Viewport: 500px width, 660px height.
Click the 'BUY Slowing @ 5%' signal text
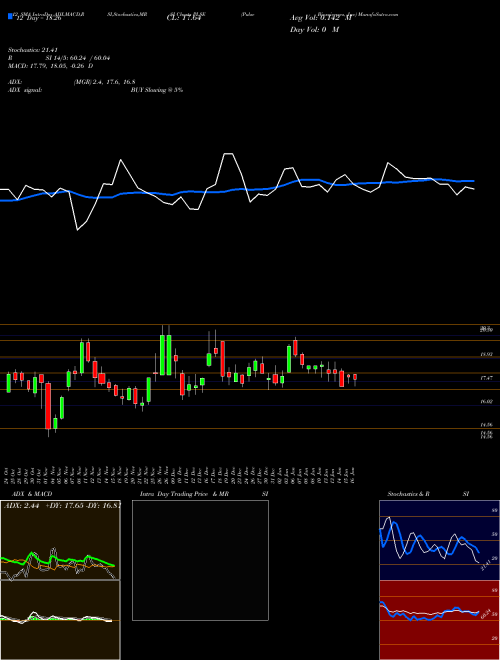click(157, 90)
